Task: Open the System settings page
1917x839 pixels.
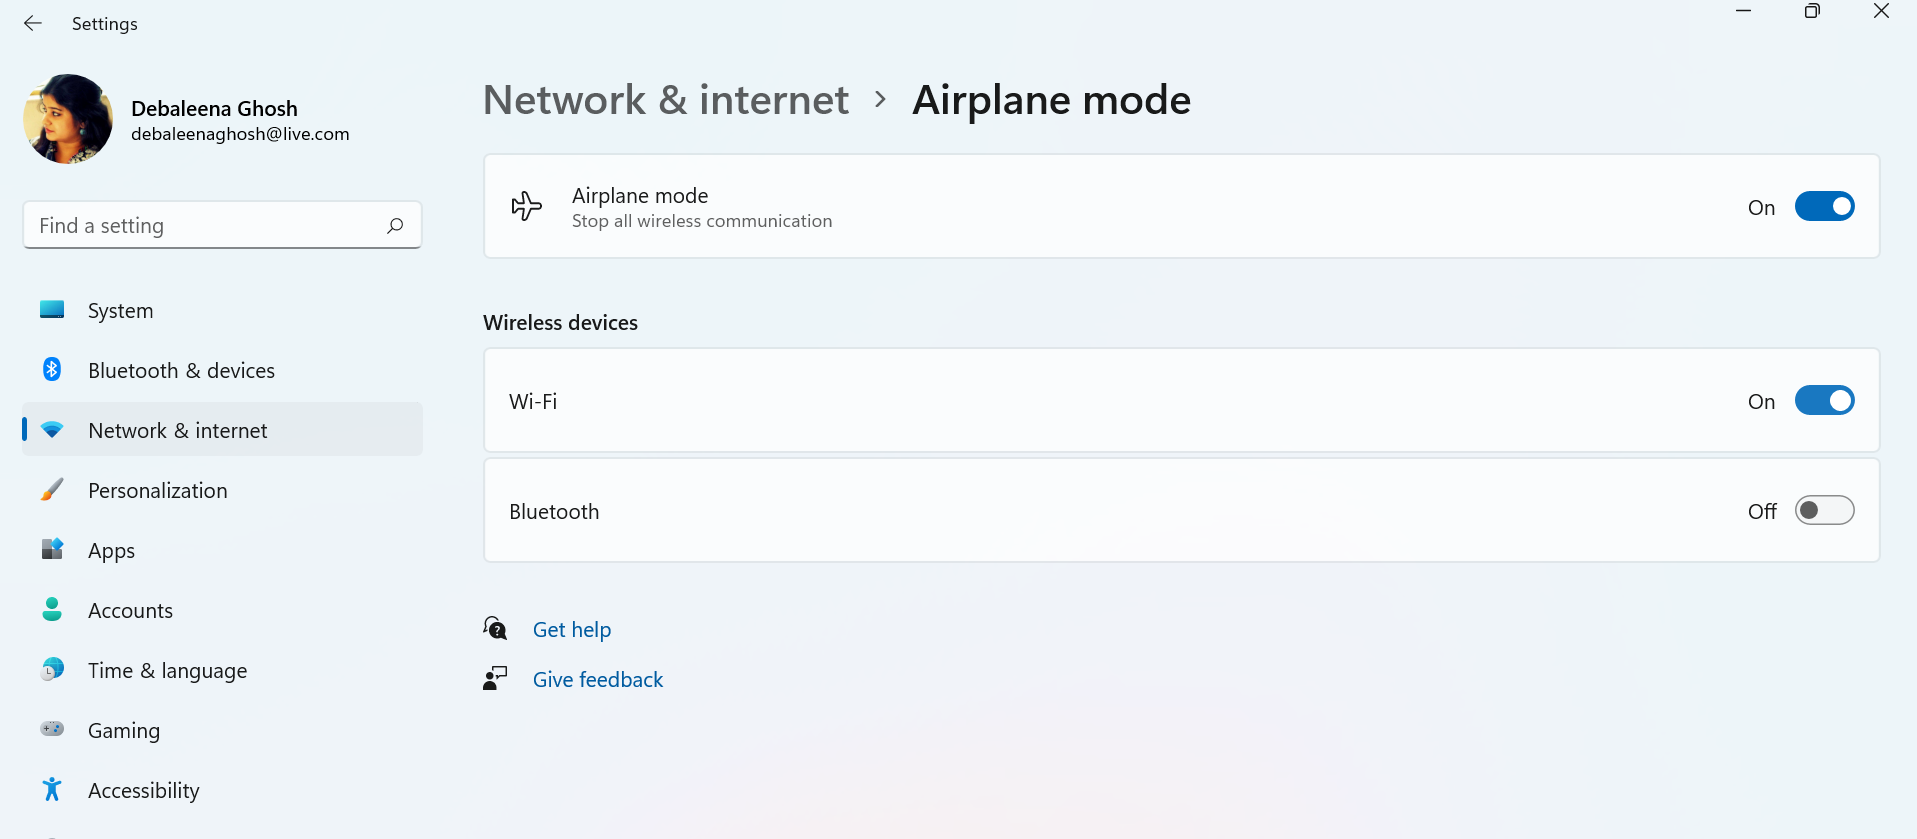Action: pos(222,310)
